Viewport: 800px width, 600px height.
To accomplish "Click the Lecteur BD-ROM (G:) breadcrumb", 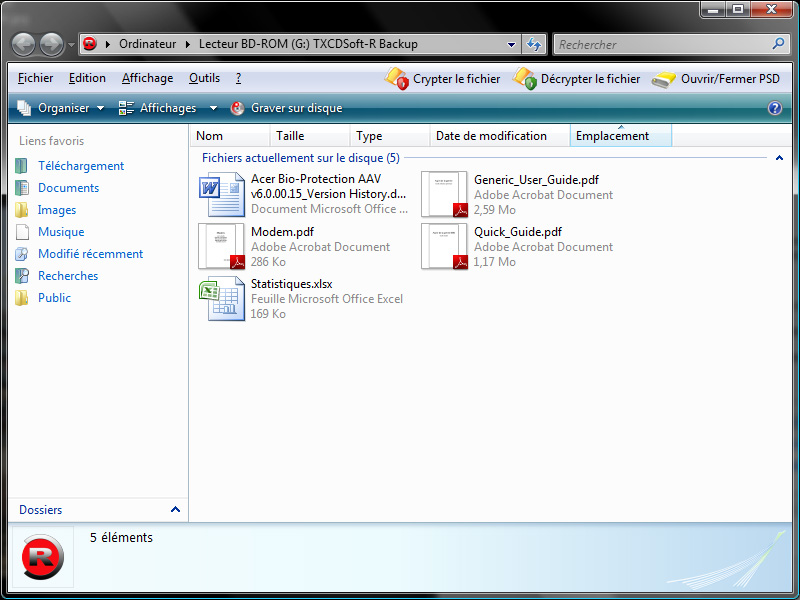I will (x=308, y=44).
